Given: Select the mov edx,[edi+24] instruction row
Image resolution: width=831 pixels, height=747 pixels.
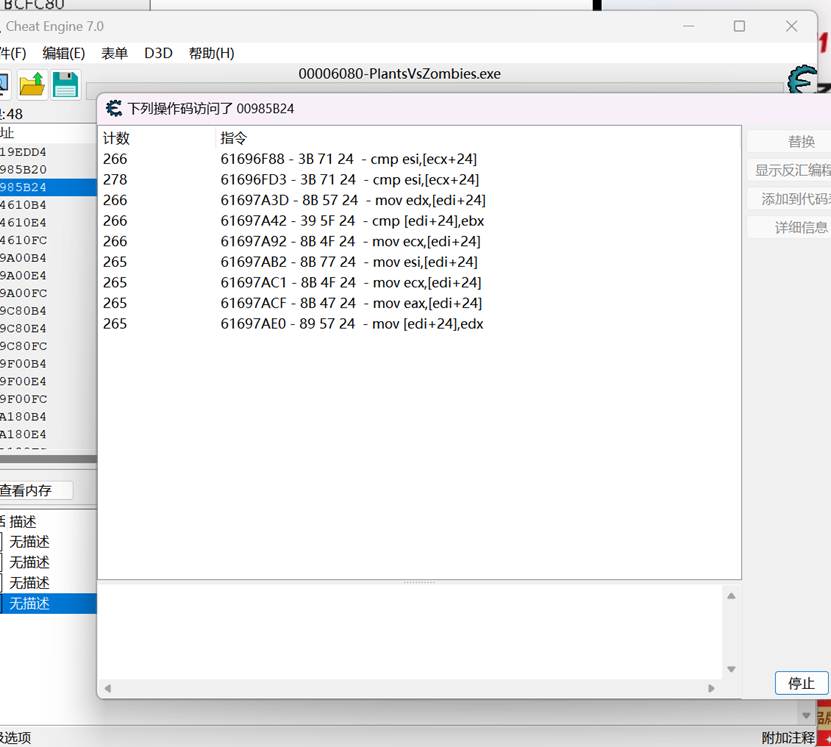Looking at the screenshot, I should click(x=419, y=200).
